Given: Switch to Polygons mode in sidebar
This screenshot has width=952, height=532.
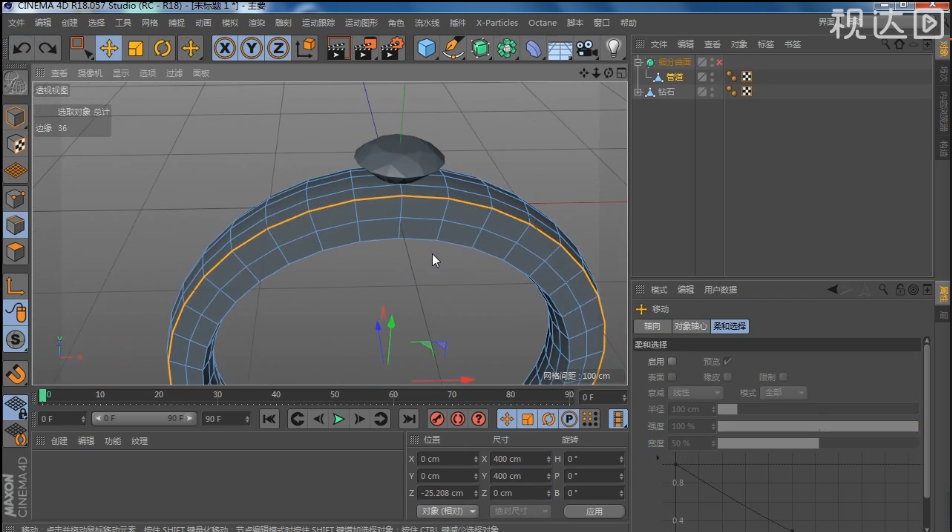Looking at the screenshot, I should pos(15,251).
